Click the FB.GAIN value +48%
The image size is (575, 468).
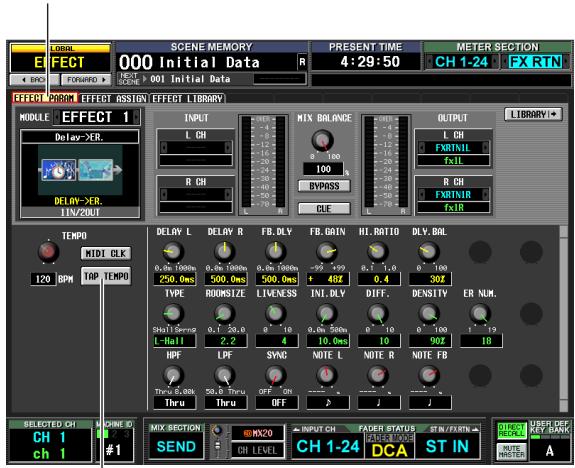point(328,279)
